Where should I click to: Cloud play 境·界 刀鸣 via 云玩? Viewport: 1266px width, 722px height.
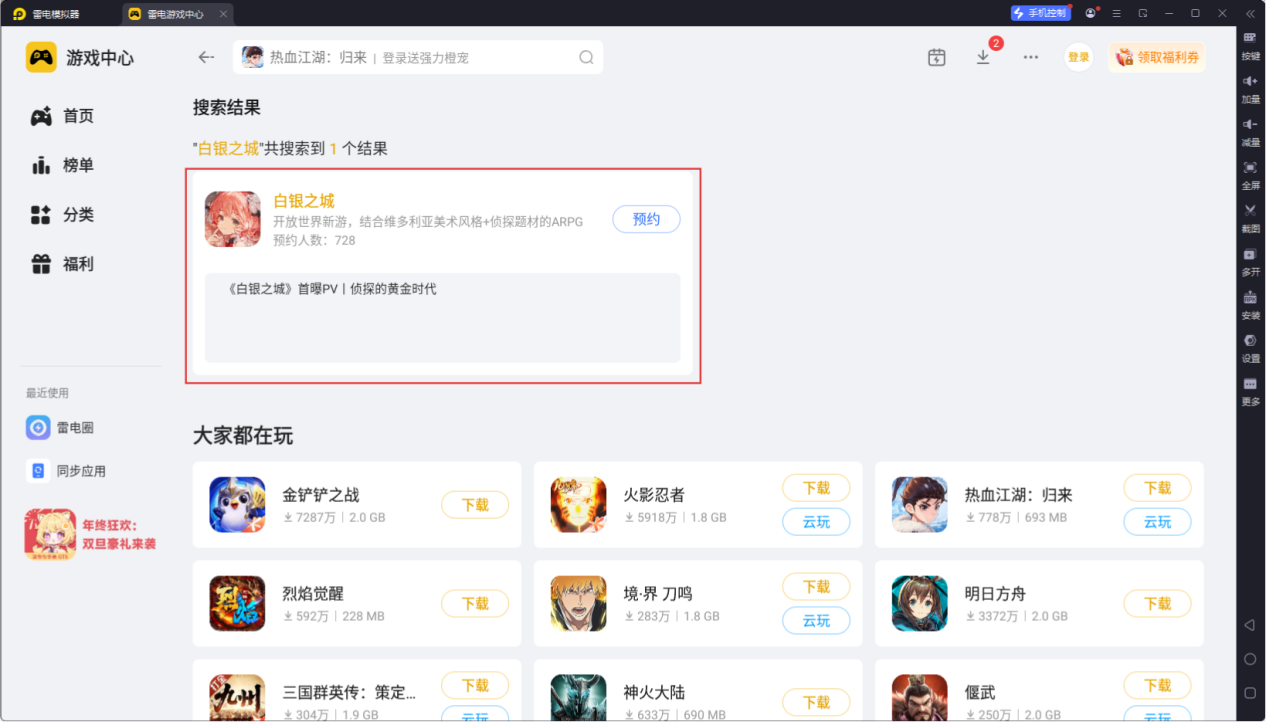click(816, 621)
